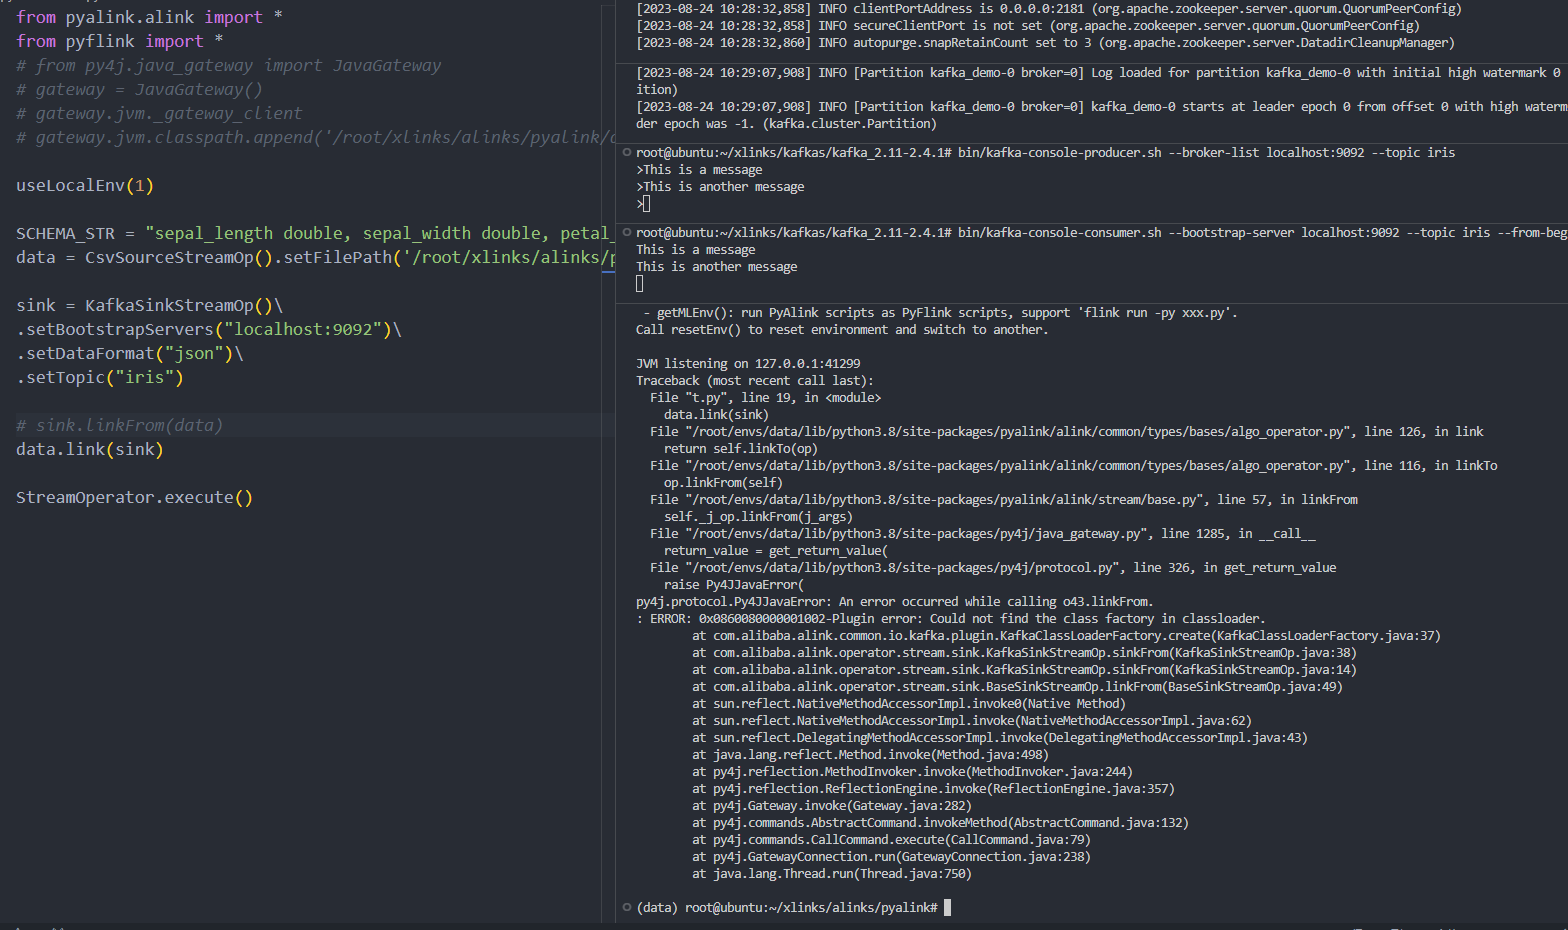Click the StreamOperator.execute() line
Viewport: 1568px width, 930px height.
(134, 497)
